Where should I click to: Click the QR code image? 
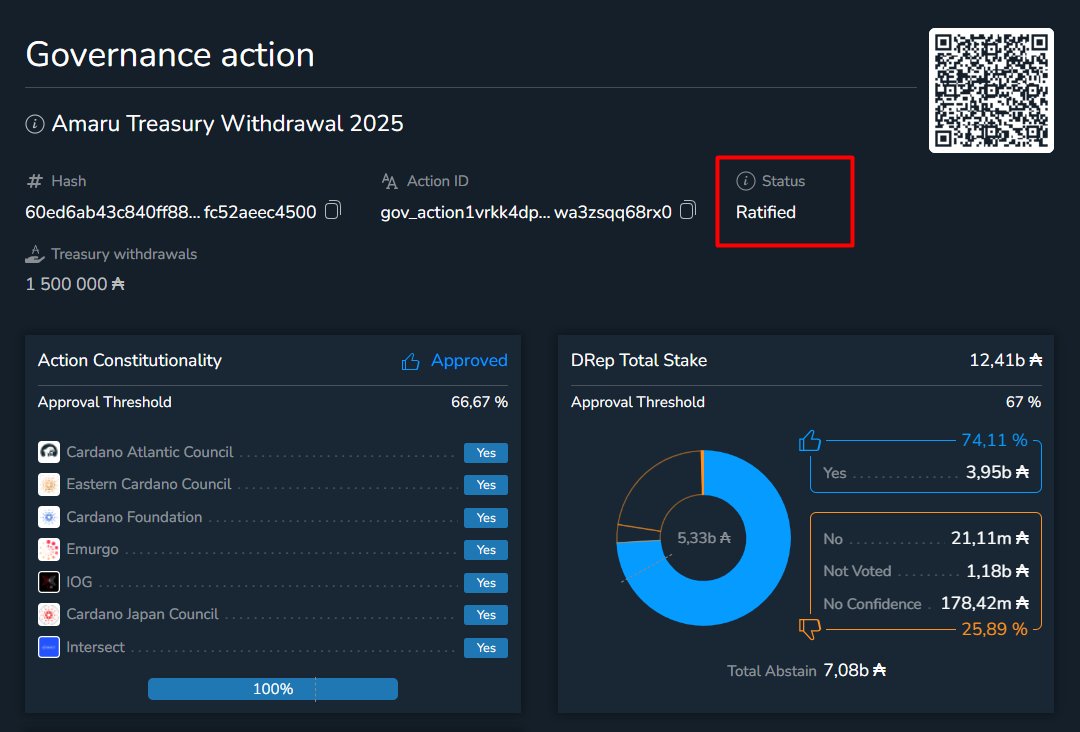990,90
